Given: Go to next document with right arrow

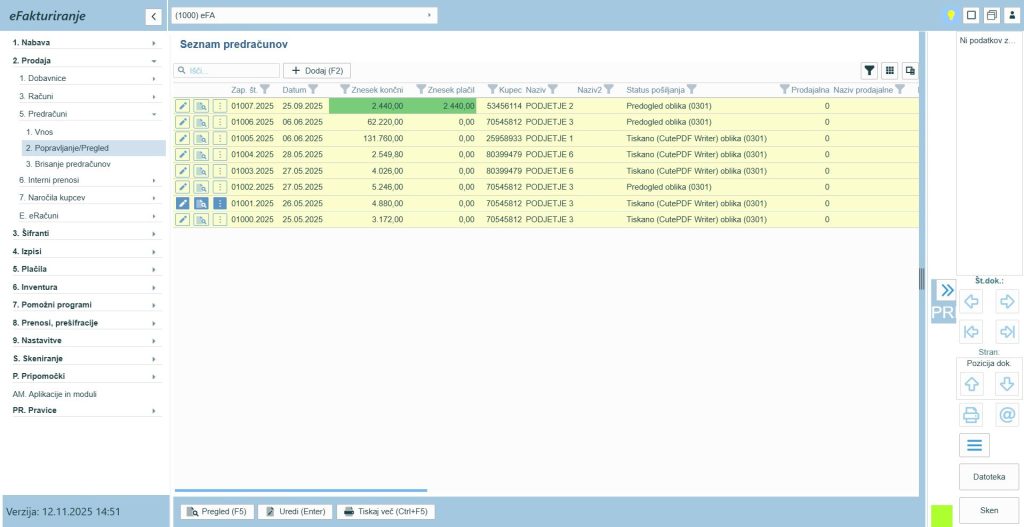Looking at the screenshot, I should (1007, 301).
